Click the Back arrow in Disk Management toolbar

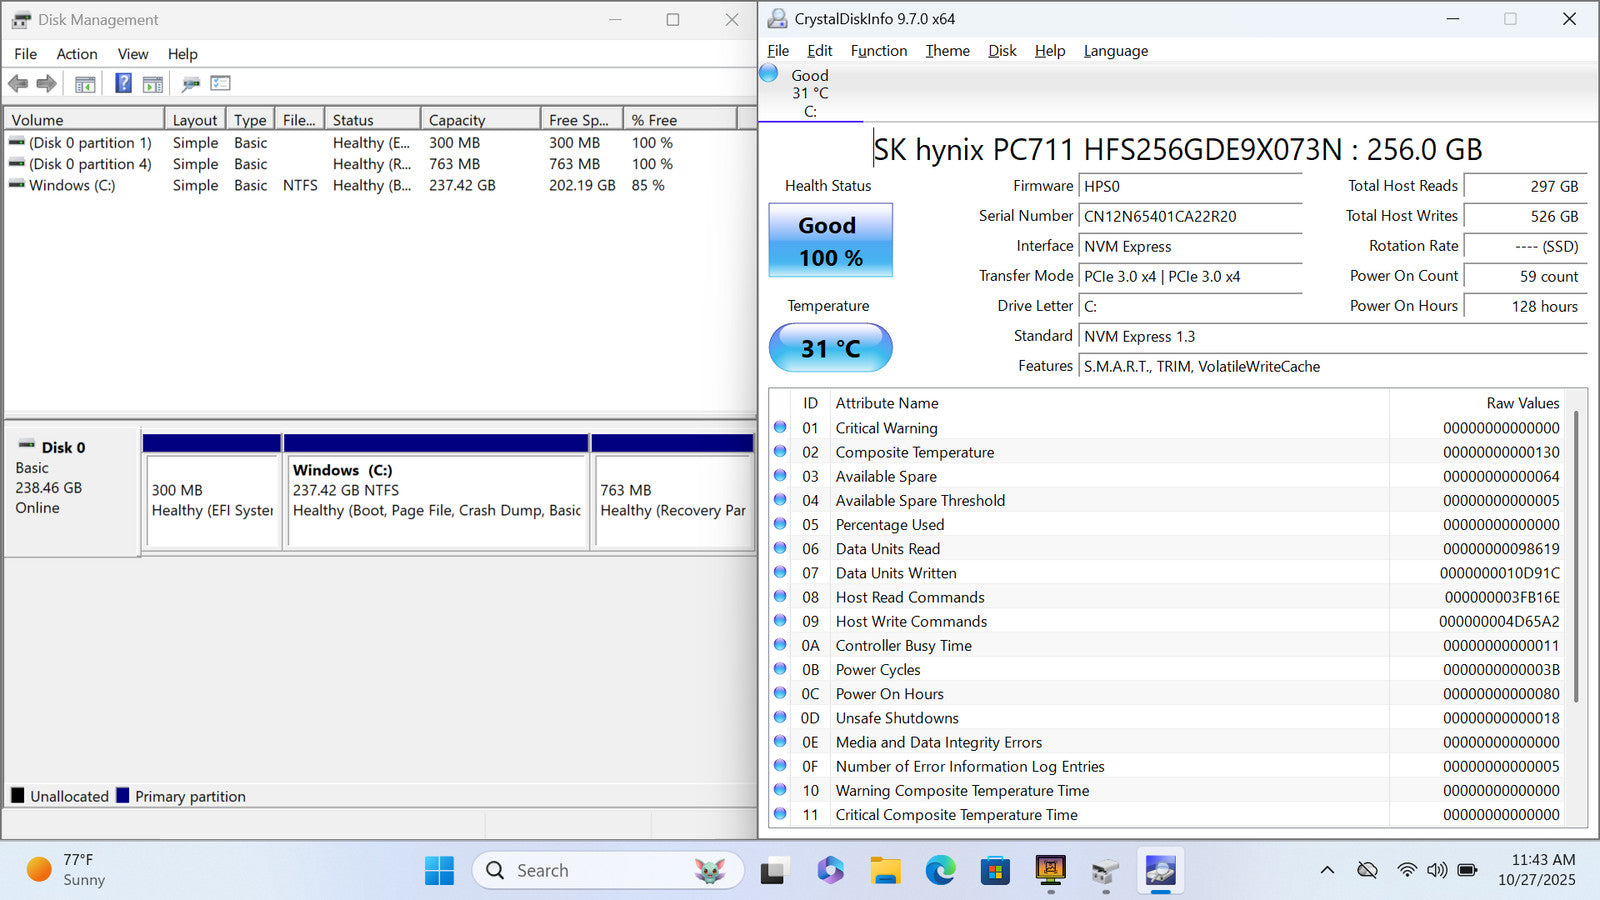click(18, 84)
